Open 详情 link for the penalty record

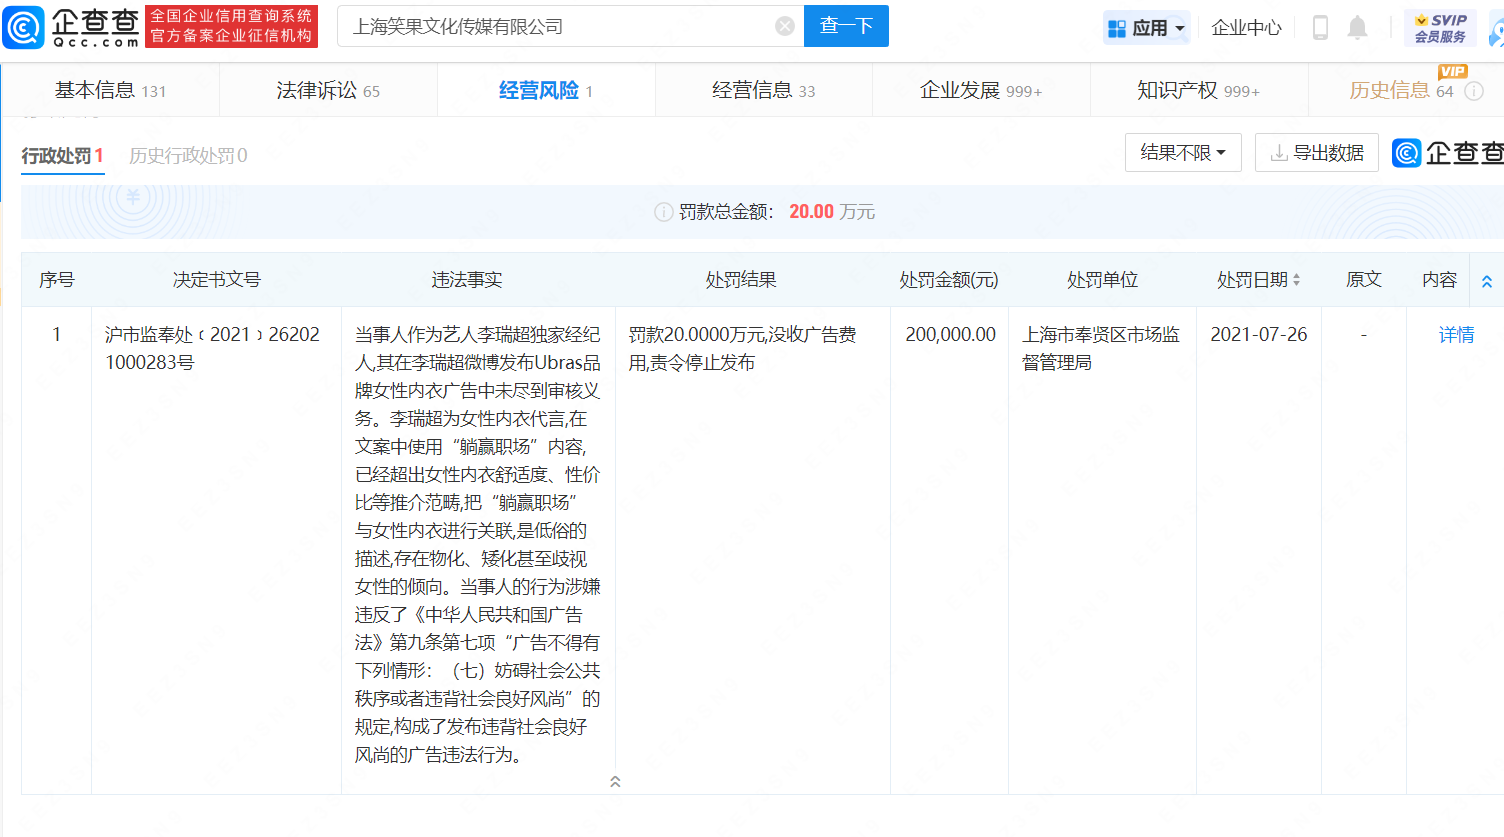point(1456,335)
